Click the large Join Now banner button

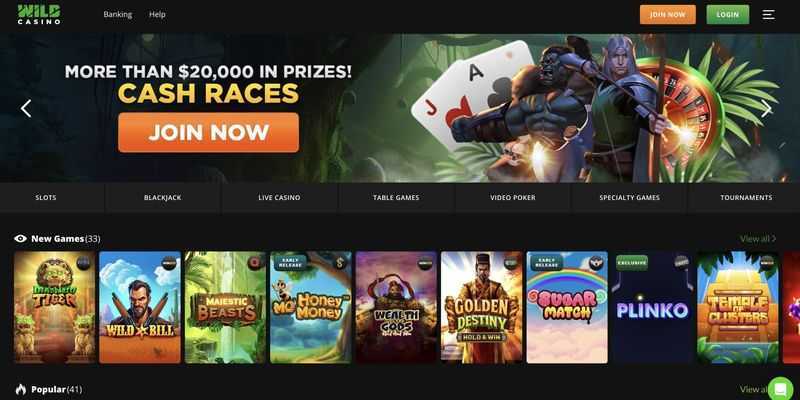209,133
